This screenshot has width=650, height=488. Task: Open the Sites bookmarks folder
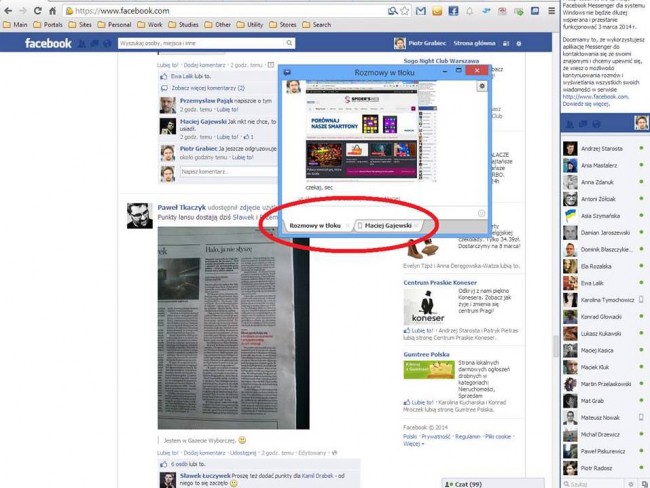click(x=80, y=25)
